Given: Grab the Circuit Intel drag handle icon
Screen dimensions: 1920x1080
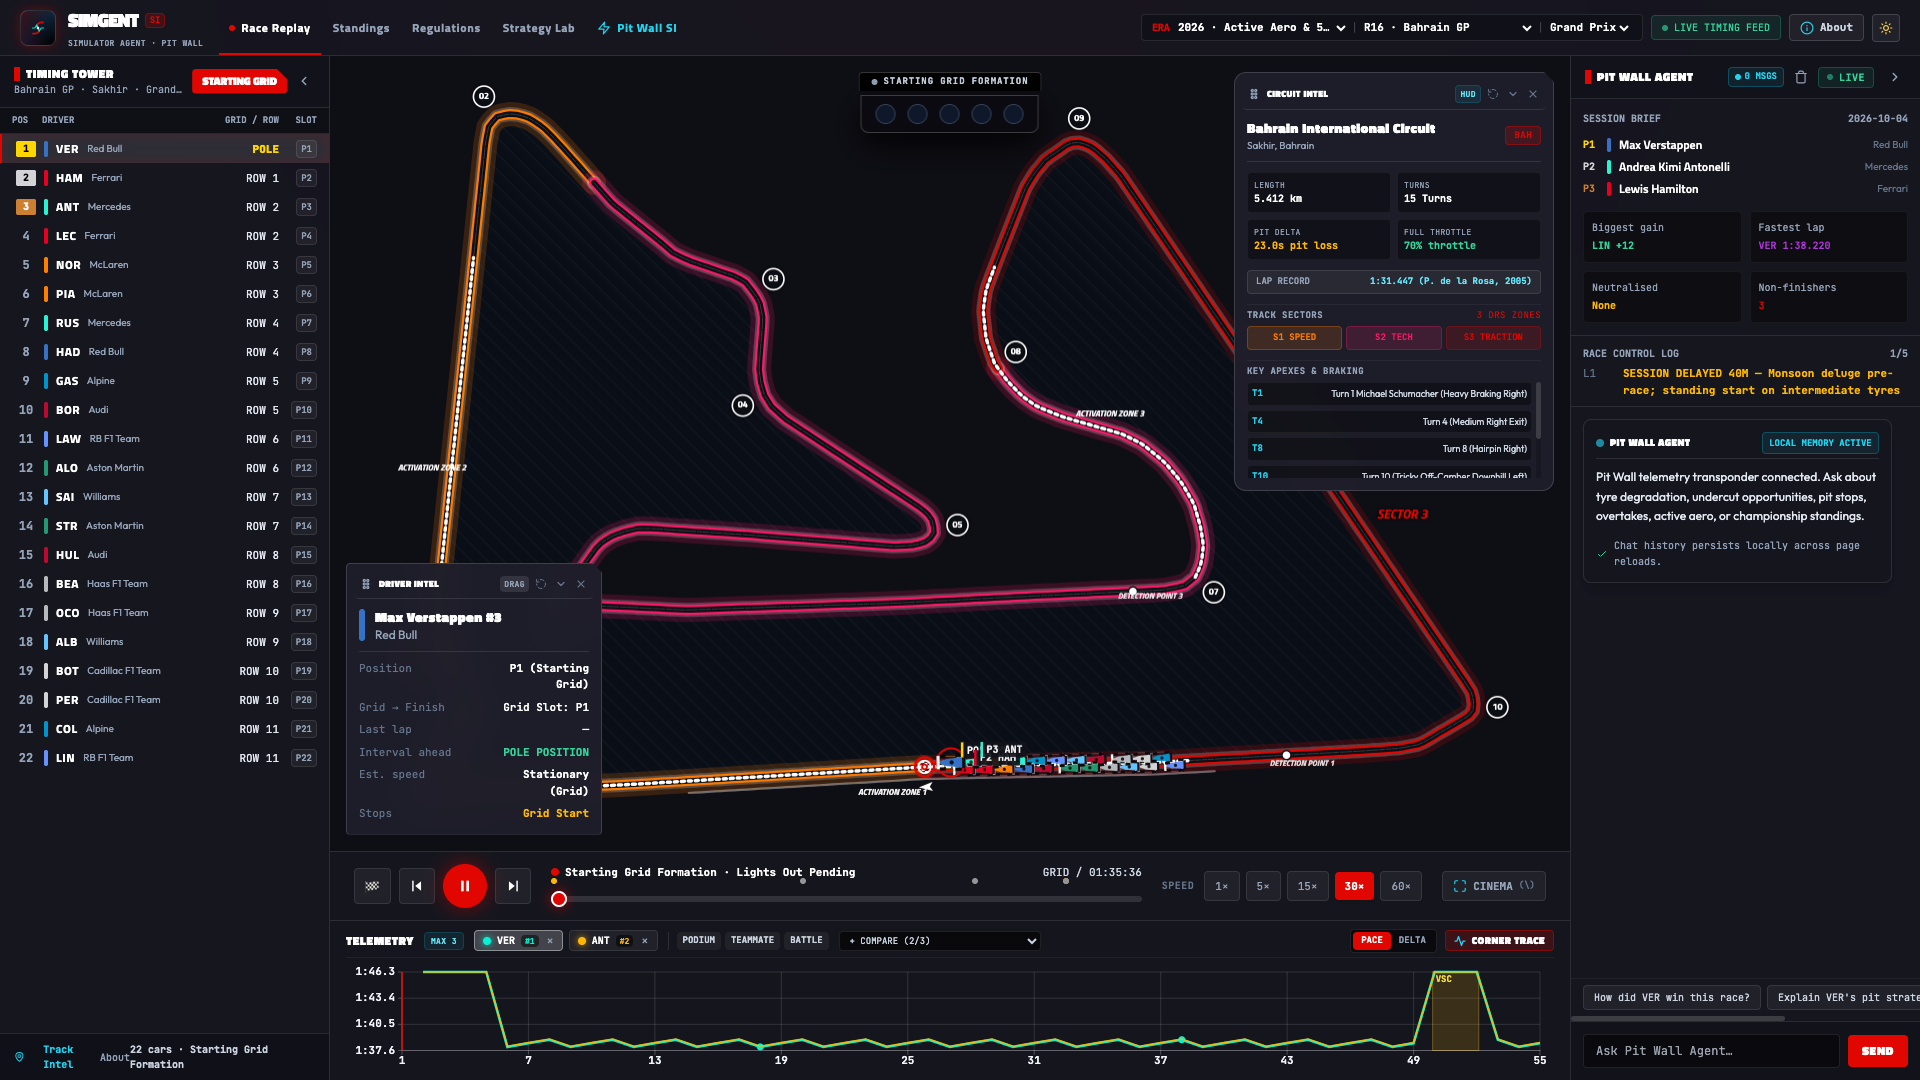Looking at the screenshot, I should 1254,94.
